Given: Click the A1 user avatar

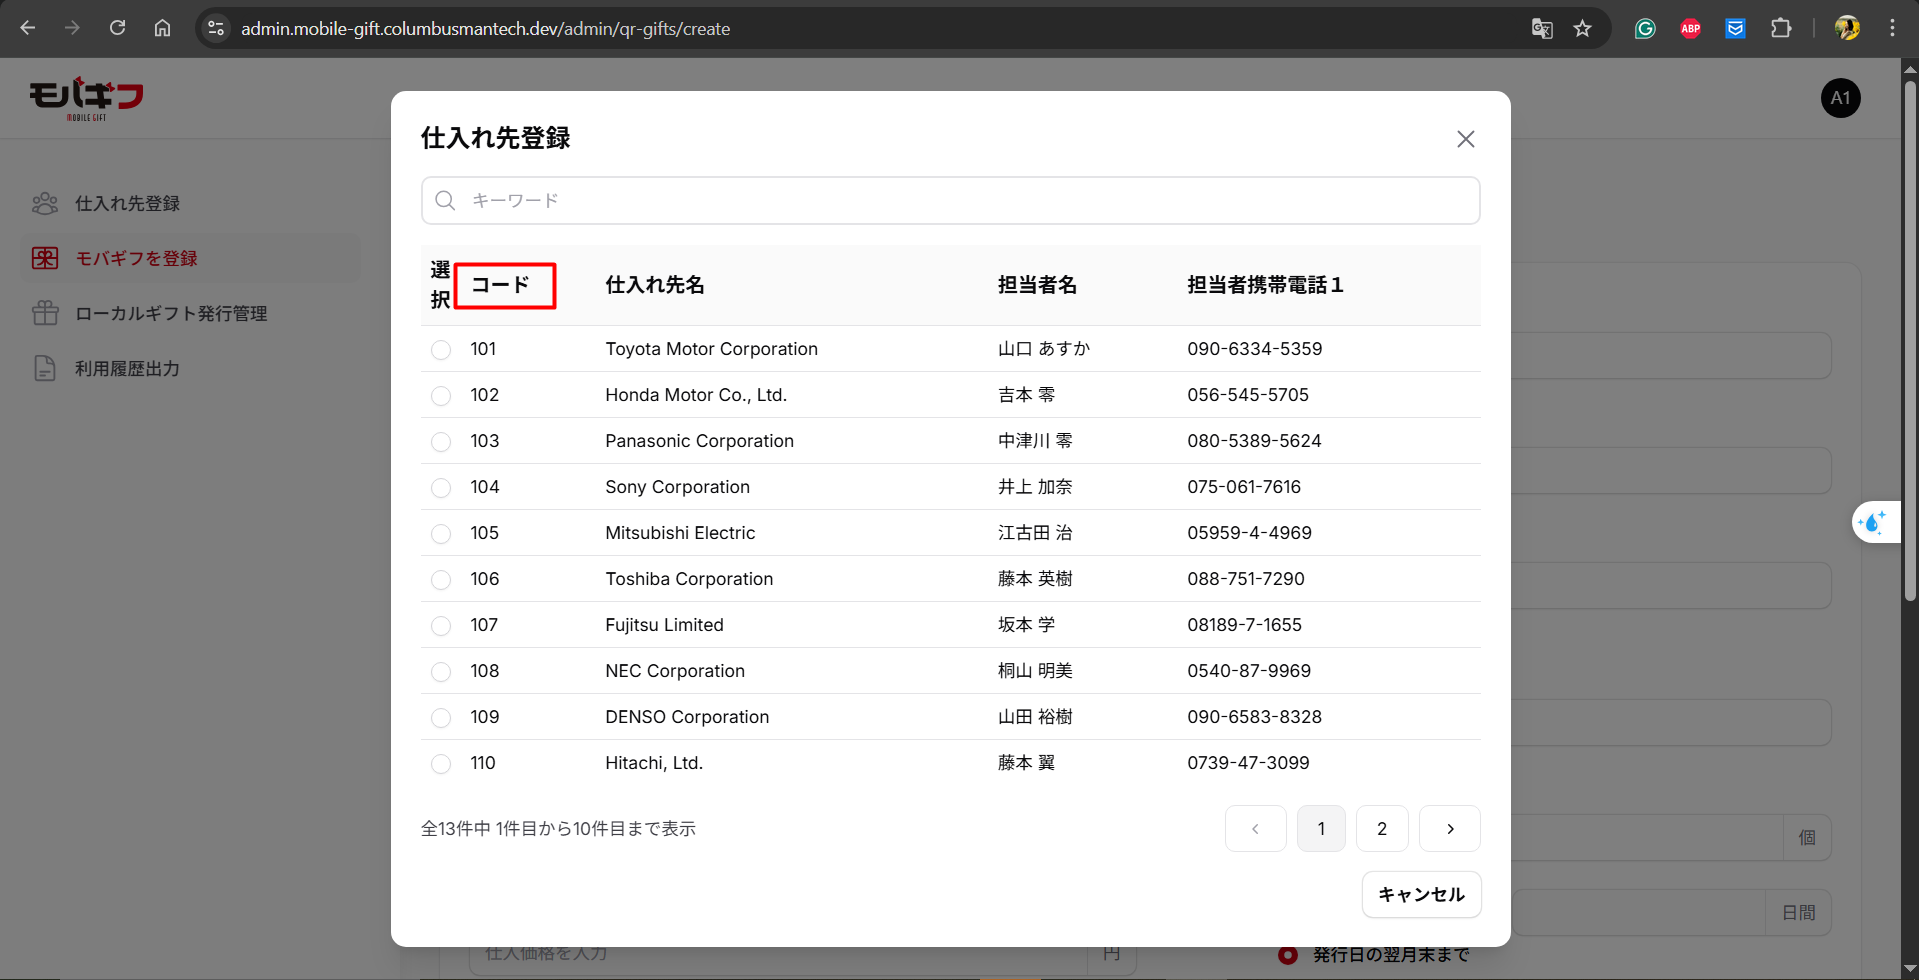Looking at the screenshot, I should tap(1840, 98).
